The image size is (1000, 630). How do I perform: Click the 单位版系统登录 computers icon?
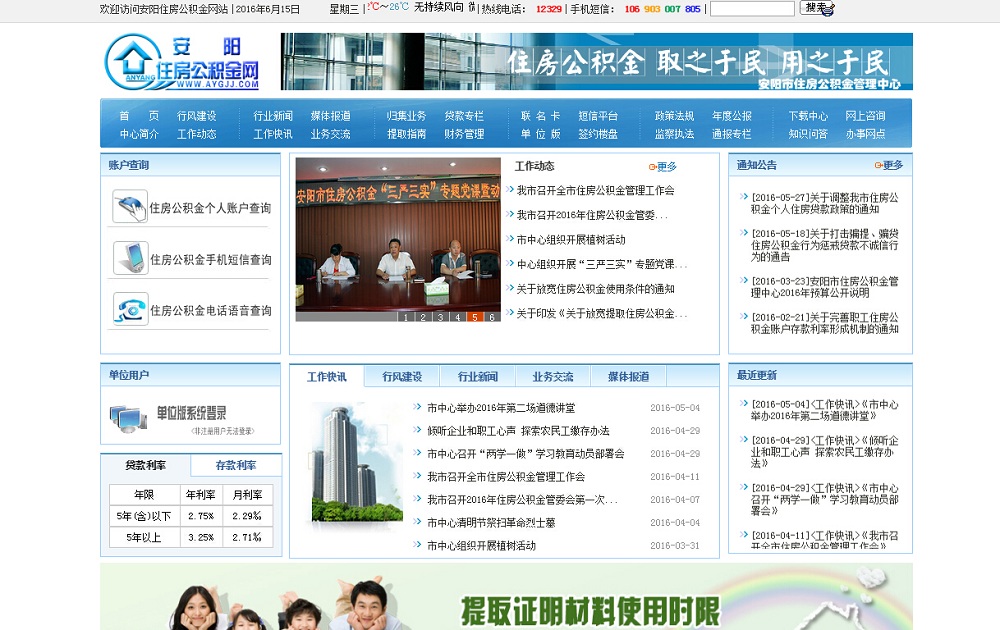click(128, 418)
